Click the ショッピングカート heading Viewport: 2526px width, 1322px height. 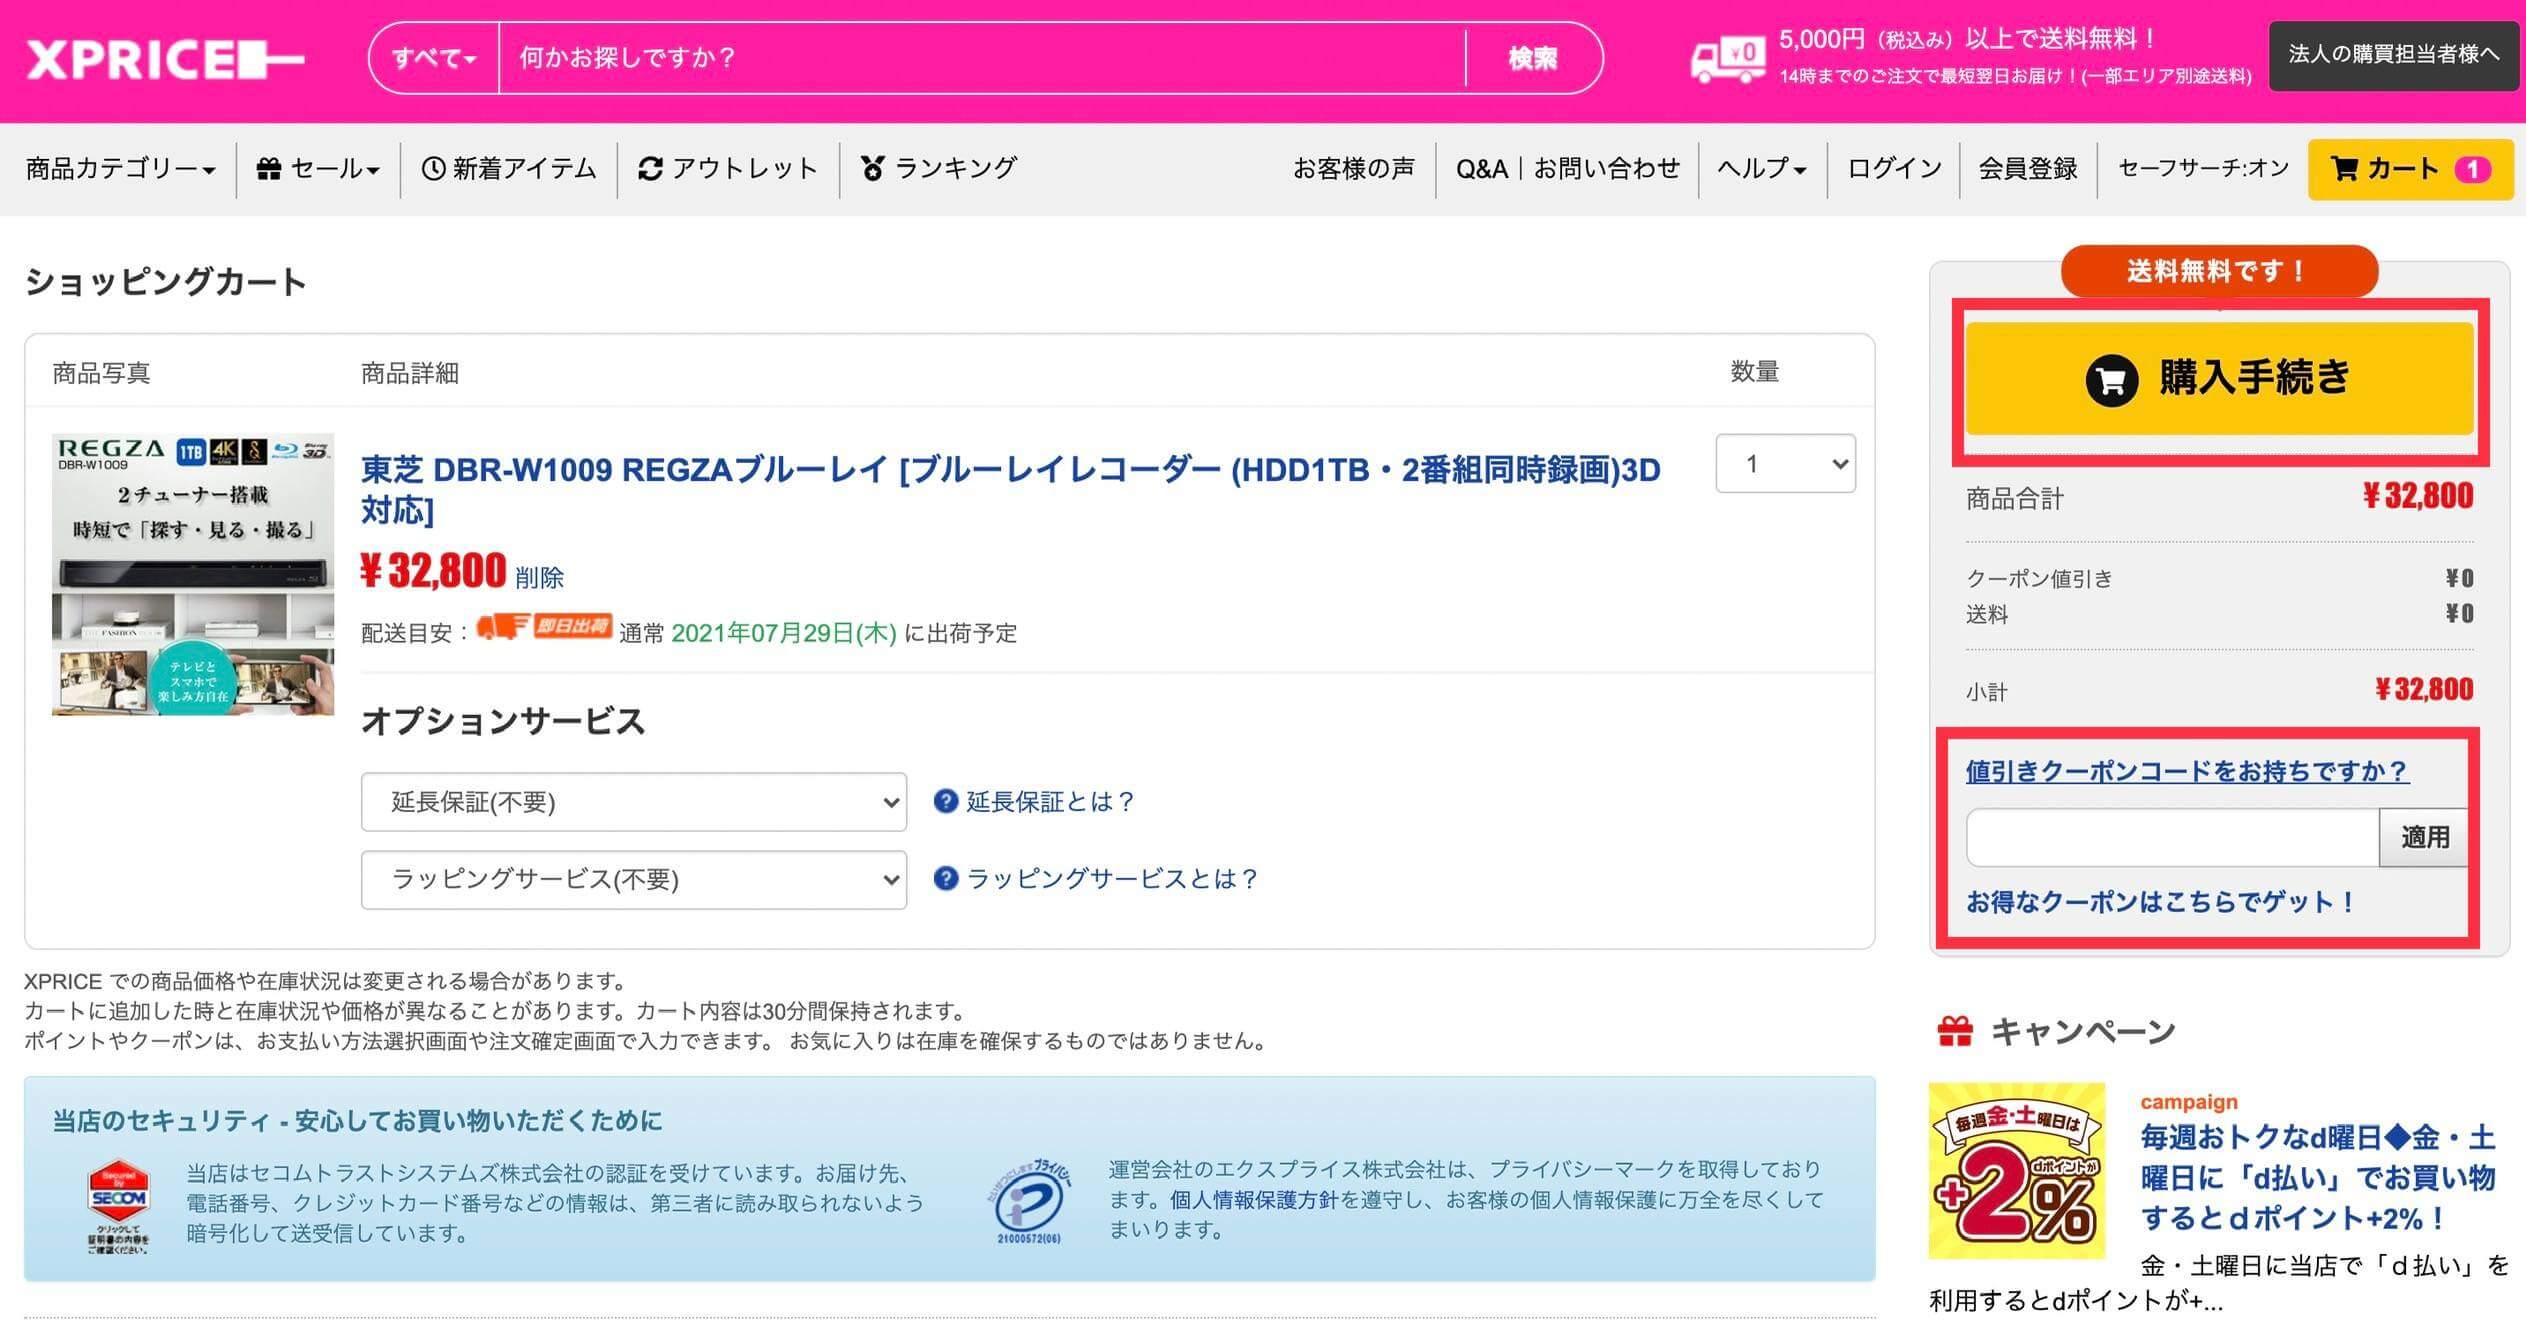pyautogui.click(x=165, y=282)
